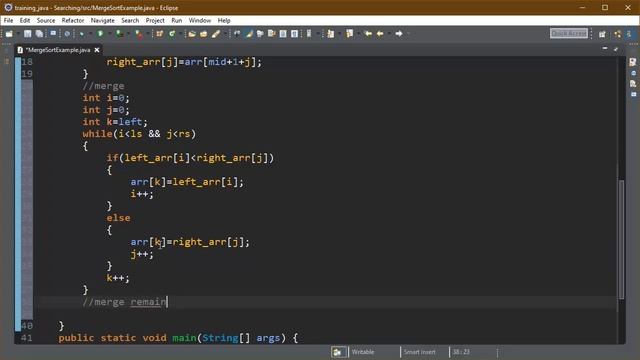This screenshot has height=360, width=640.
Task: Click the Open Task icon
Action: pos(203,34)
